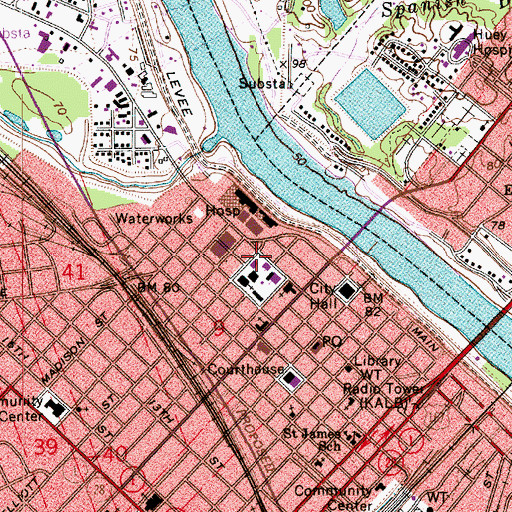Click the 78 elevation label at right edge
The width and height of the screenshot is (512, 512).
point(498,225)
